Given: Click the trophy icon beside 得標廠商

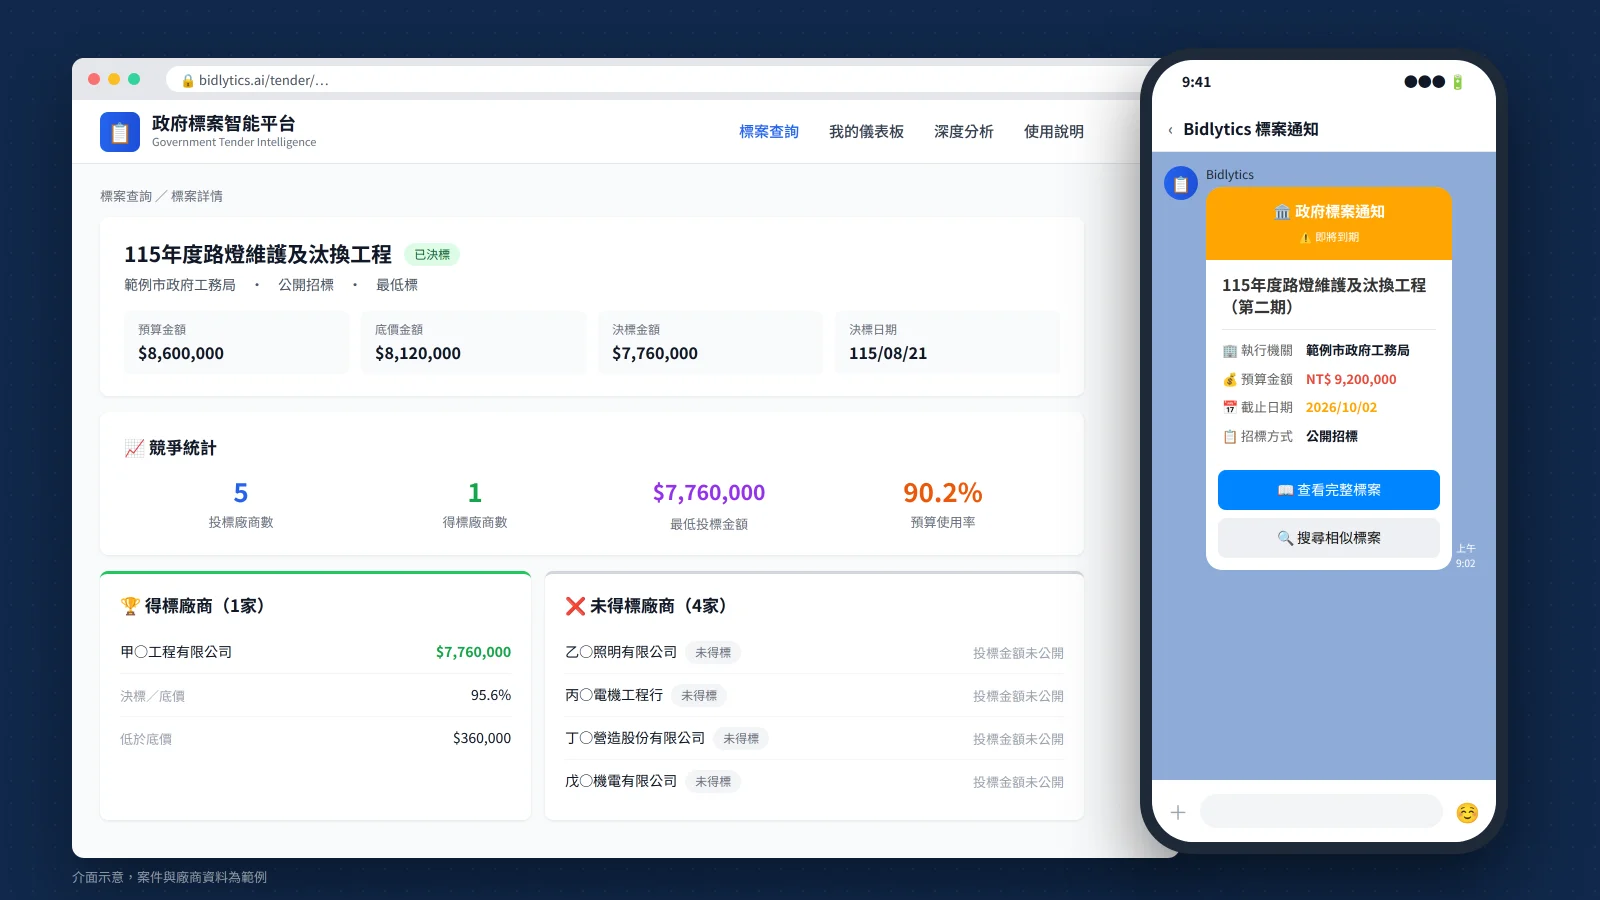Looking at the screenshot, I should [x=130, y=606].
